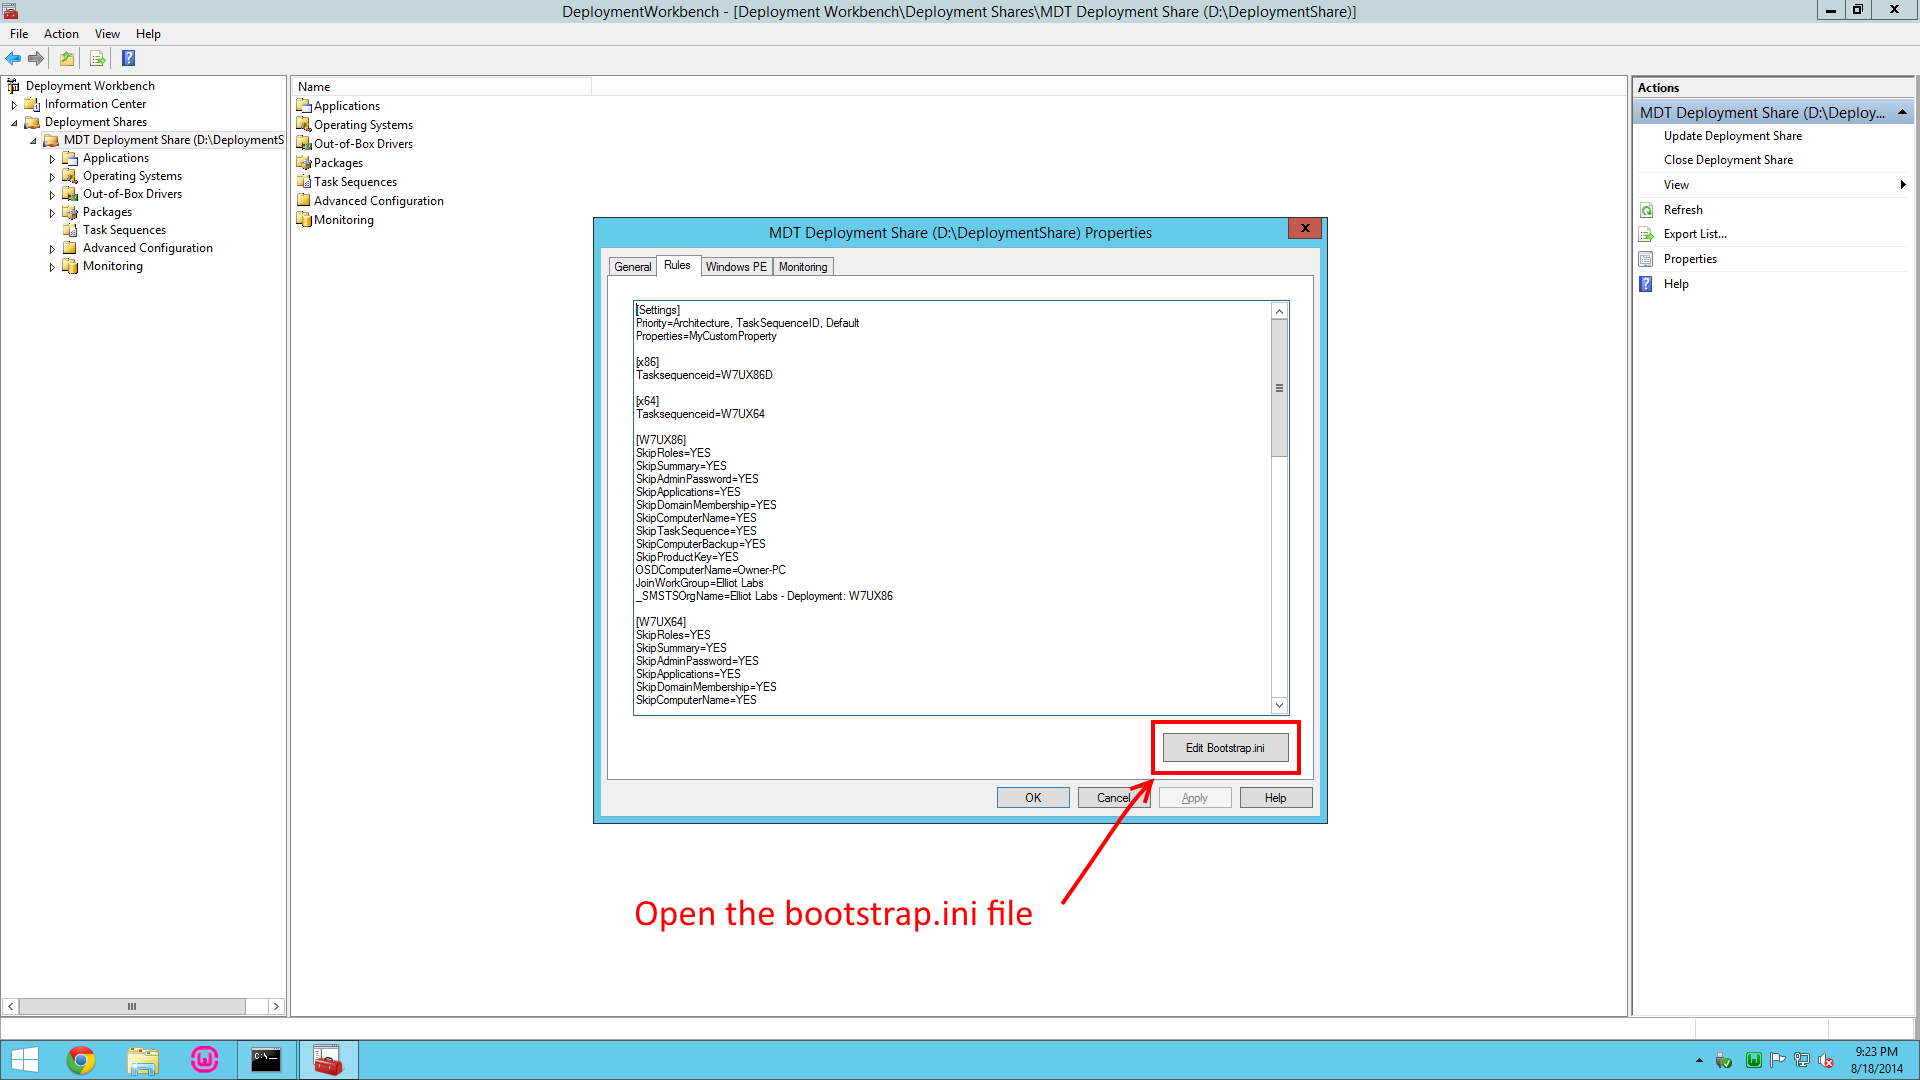Open the View submenu in Actions
Image resolution: width=1920 pixels, height=1080 pixels.
click(x=1775, y=185)
